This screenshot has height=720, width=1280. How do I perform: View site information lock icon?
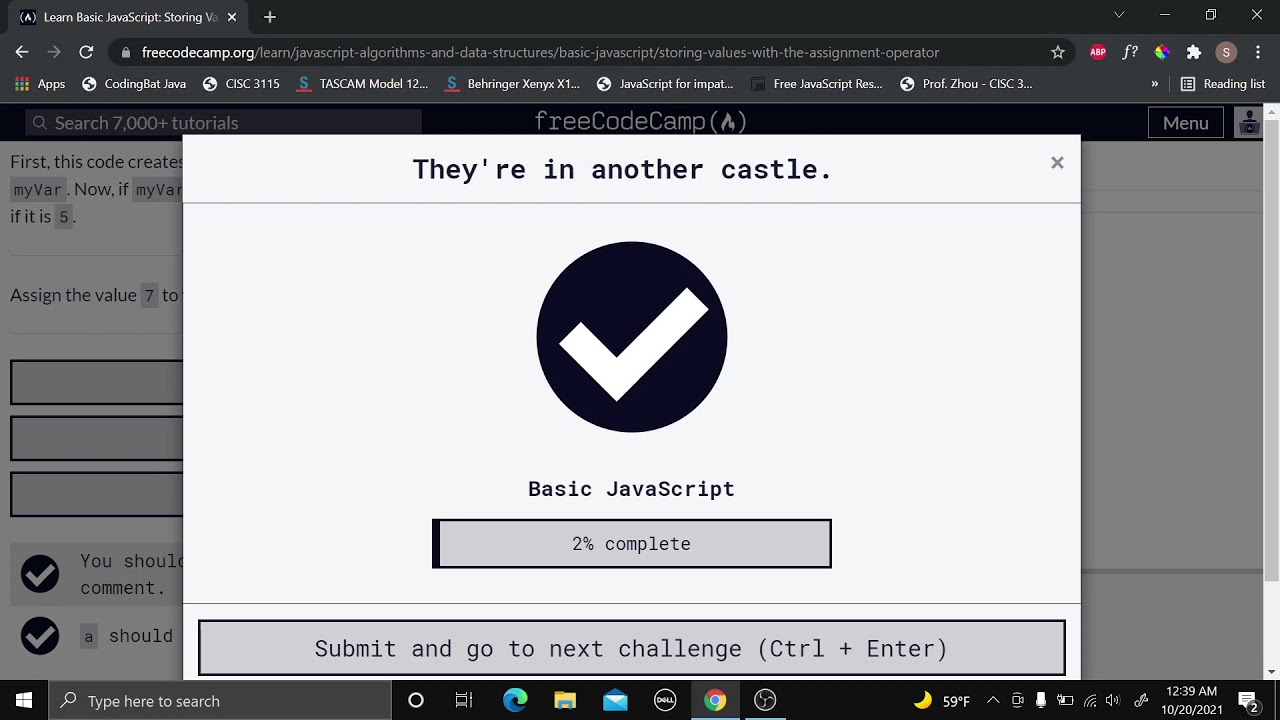click(x=125, y=52)
